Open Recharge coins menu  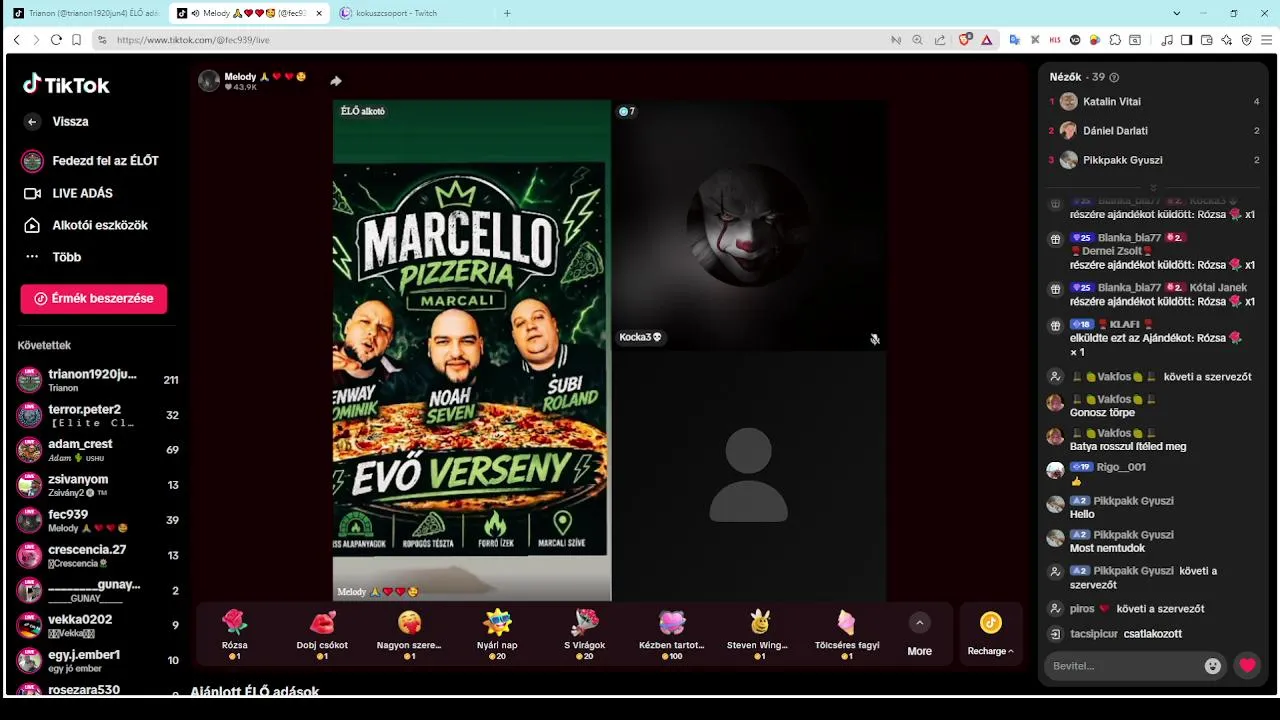pyautogui.click(x=990, y=634)
